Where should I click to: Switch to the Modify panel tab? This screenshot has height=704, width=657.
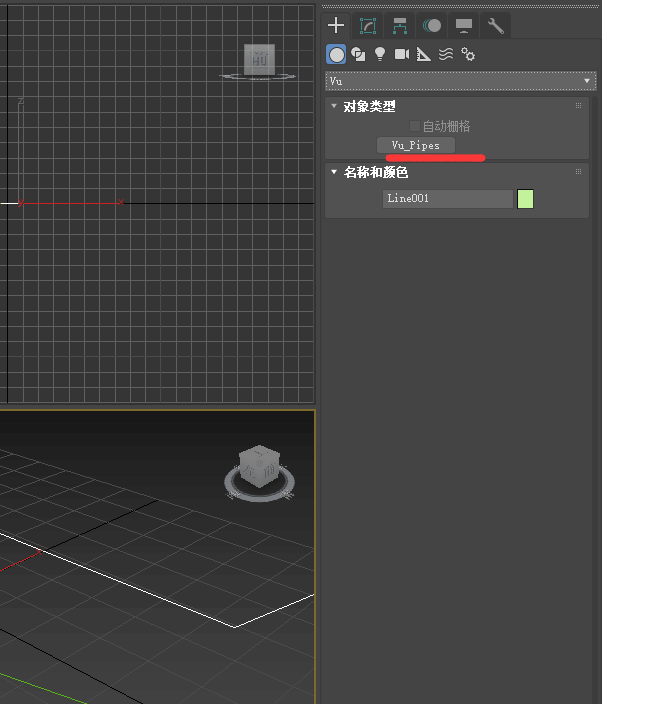click(368, 26)
